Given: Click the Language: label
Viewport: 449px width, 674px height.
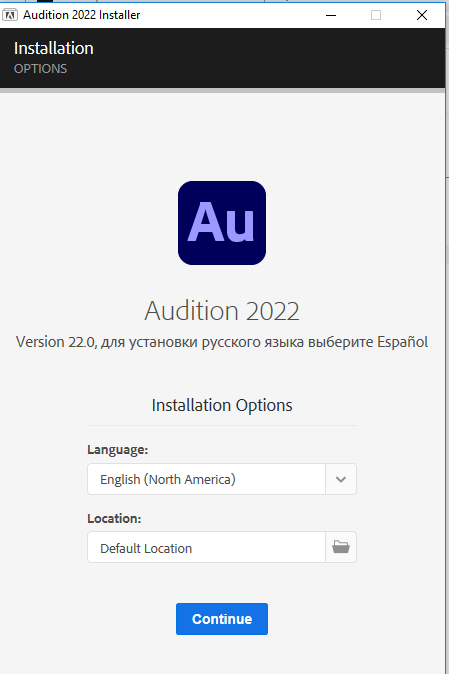Looking at the screenshot, I should coord(117,450).
